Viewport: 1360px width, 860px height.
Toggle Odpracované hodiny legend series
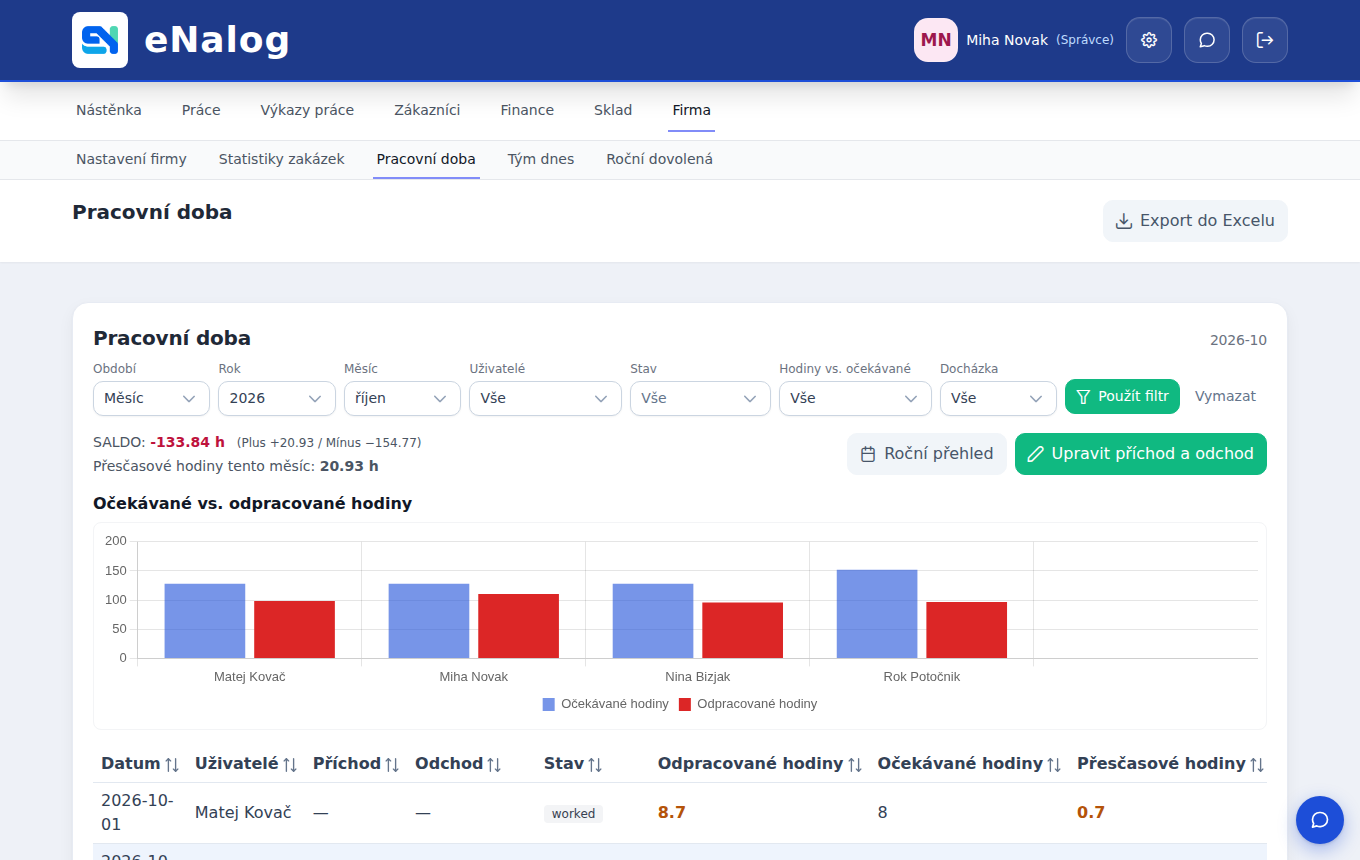tap(748, 704)
